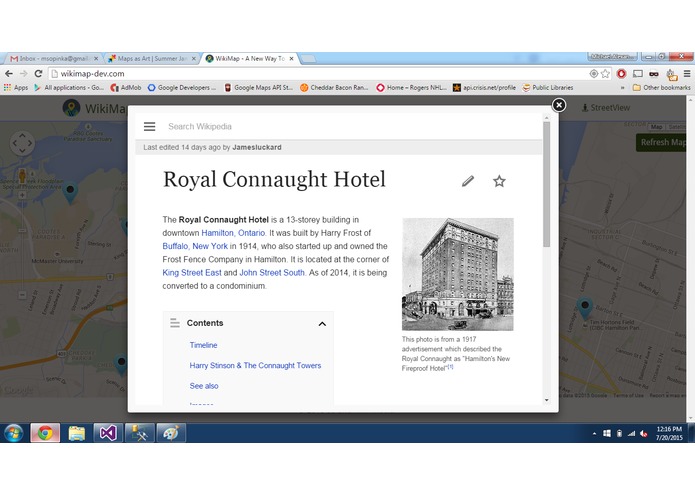Star the Royal Connaught Hotel article
Viewport: 695px width, 494px height.
[x=499, y=181]
